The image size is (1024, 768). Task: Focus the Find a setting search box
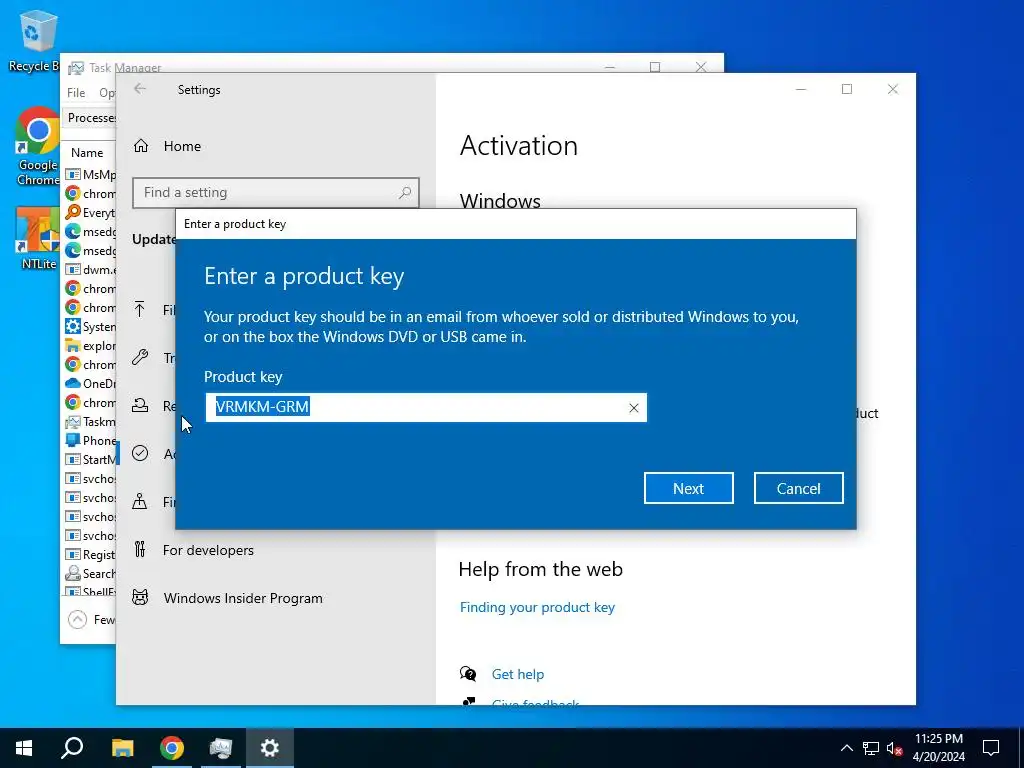[x=276, y=193]
